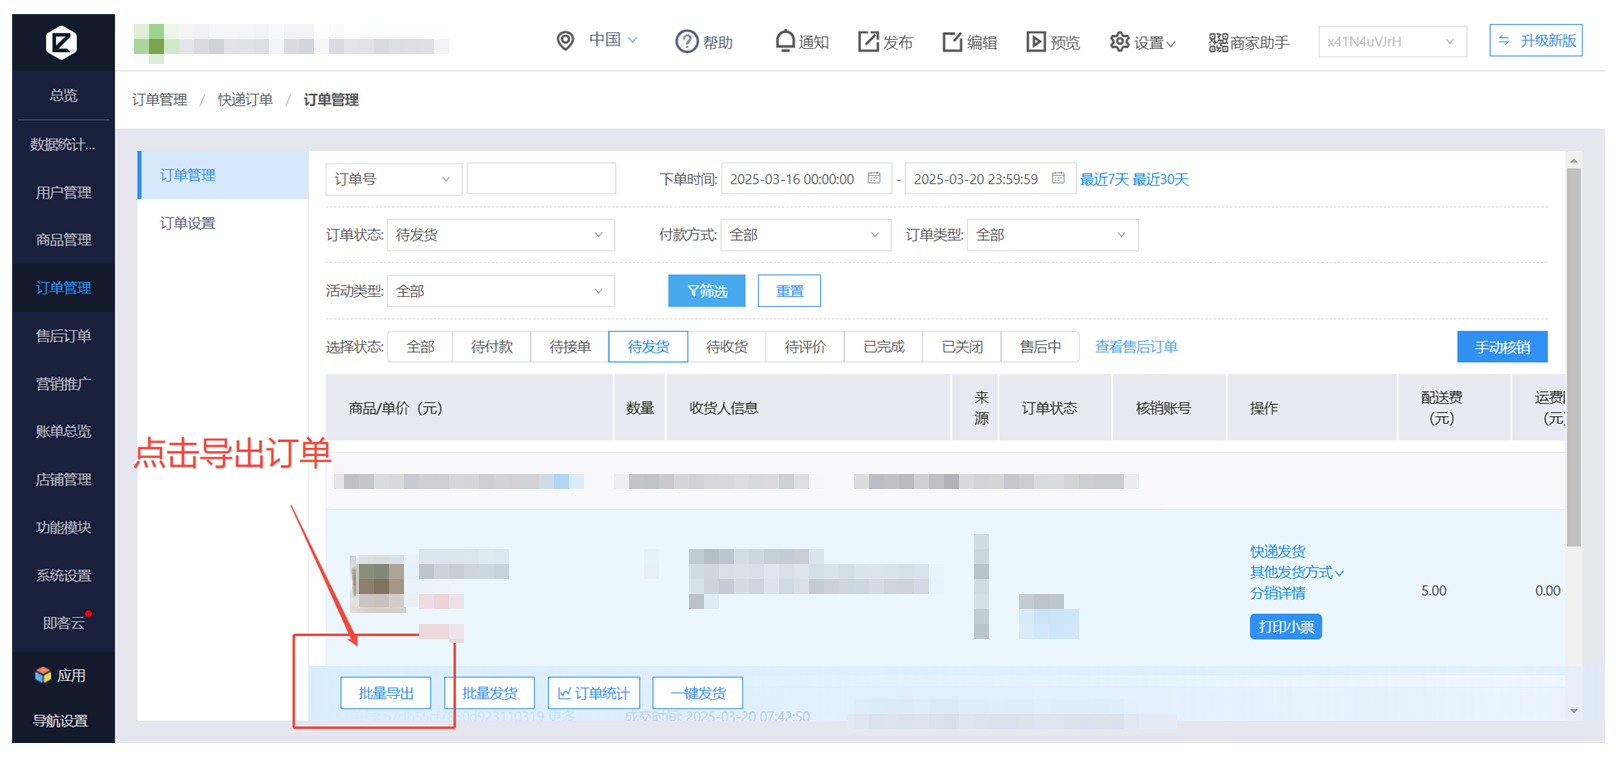The height and width of the screenshot is (758, 1618).
Task: Open the x41N4uVJrH account dropdown
Action: (x=1392, y=41)
